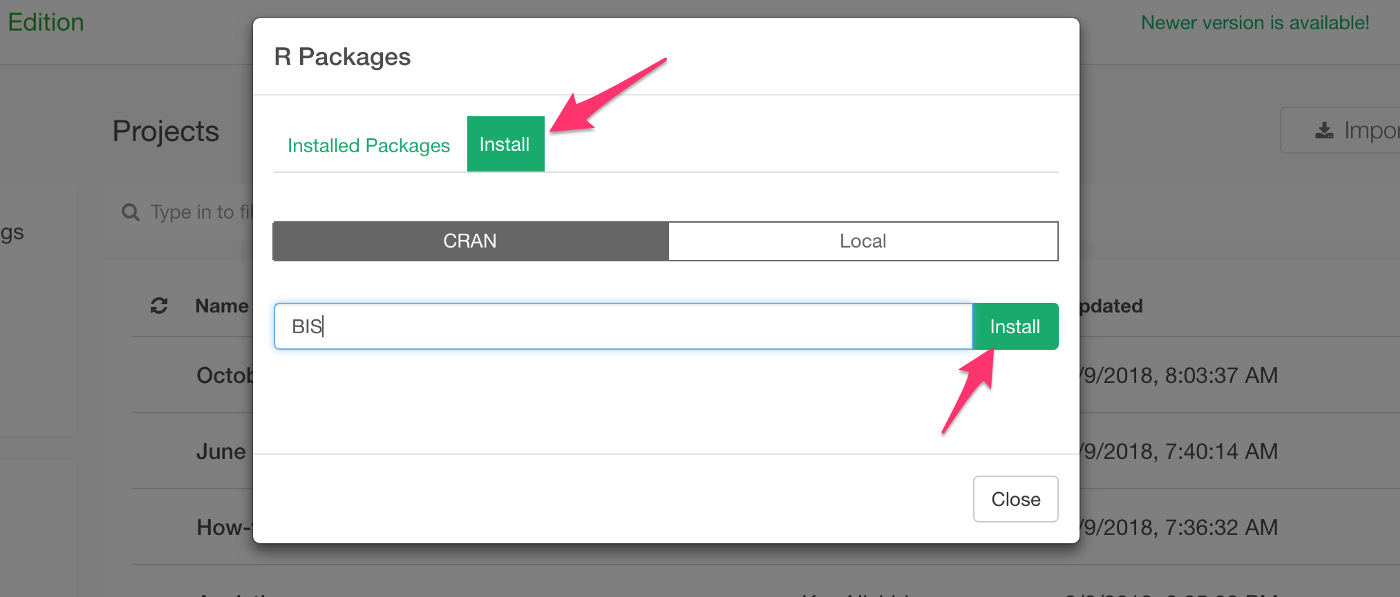Click the download icon on the Import button
The image size is (1400, 597).
click(x=1323, y=131)
